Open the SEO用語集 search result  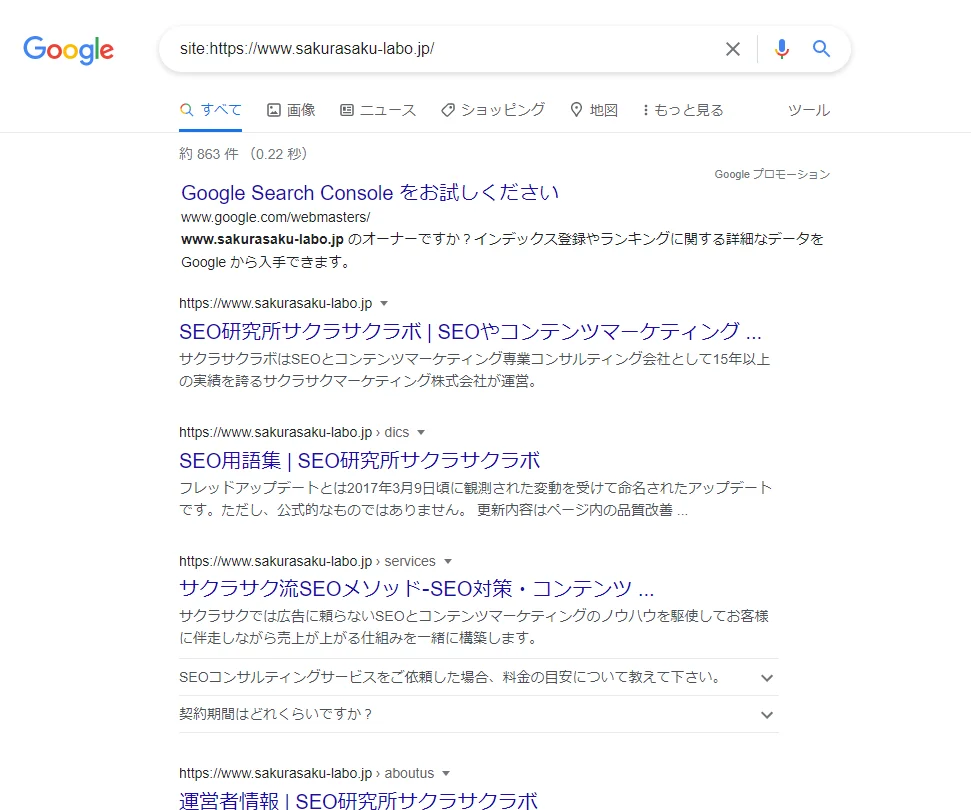click(x=359, y=460)
